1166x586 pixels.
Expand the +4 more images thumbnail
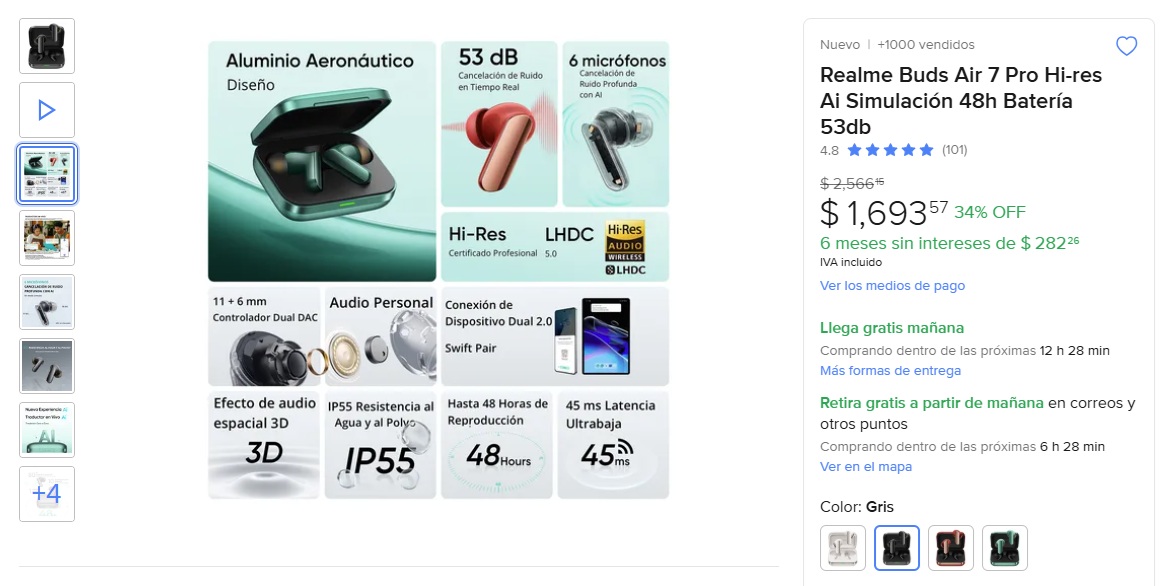point(47,494)
